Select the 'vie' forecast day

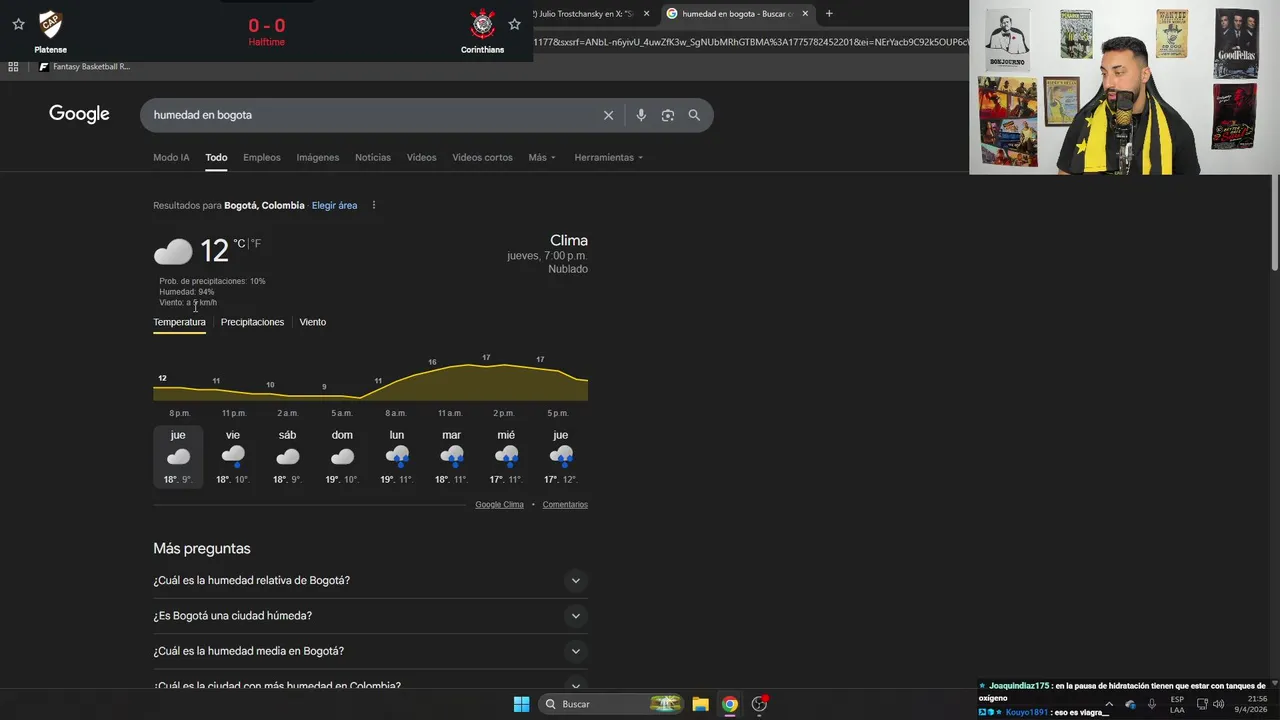(233, 457)
